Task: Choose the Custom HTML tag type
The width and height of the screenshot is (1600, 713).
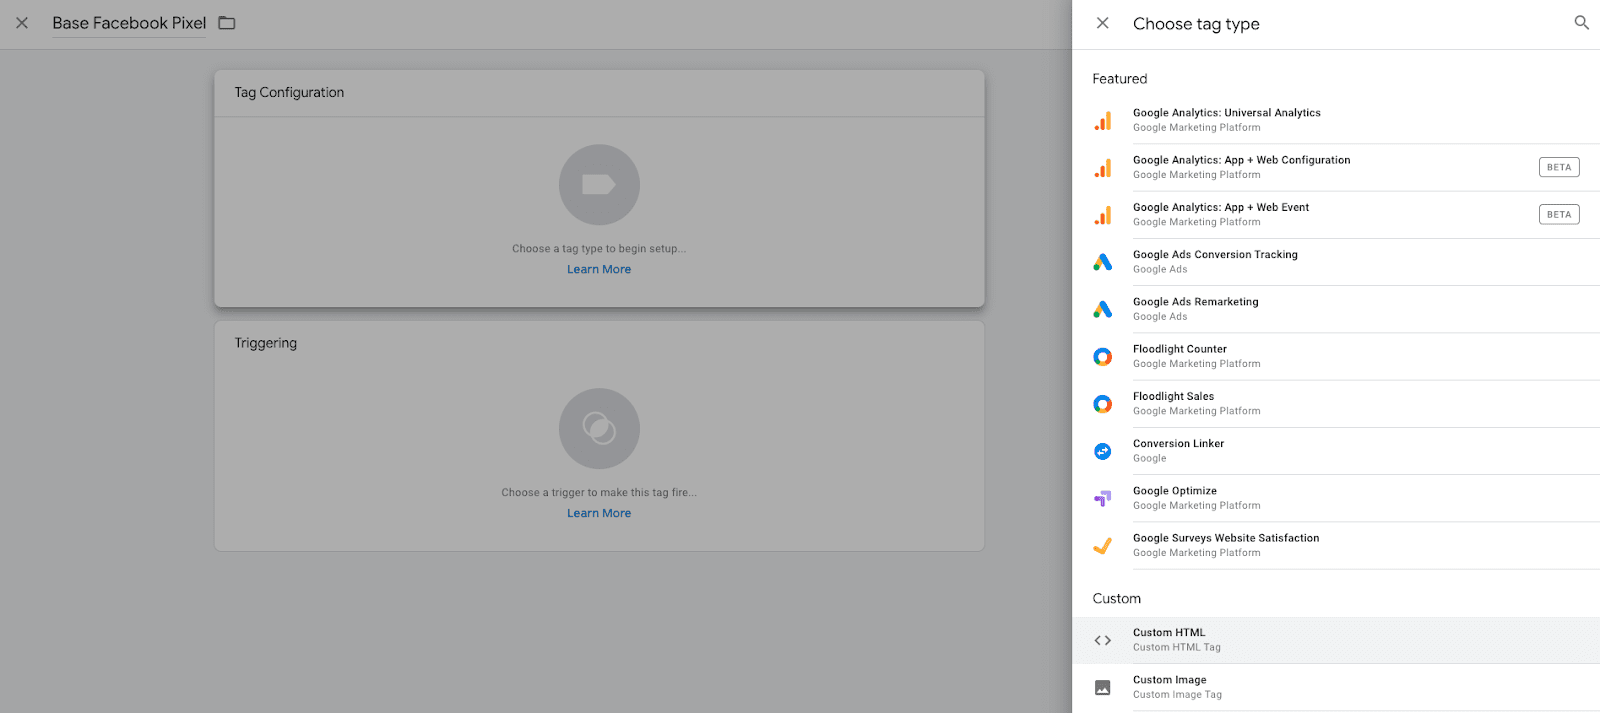Action: pyautogui.click(x=1336, y=640)
